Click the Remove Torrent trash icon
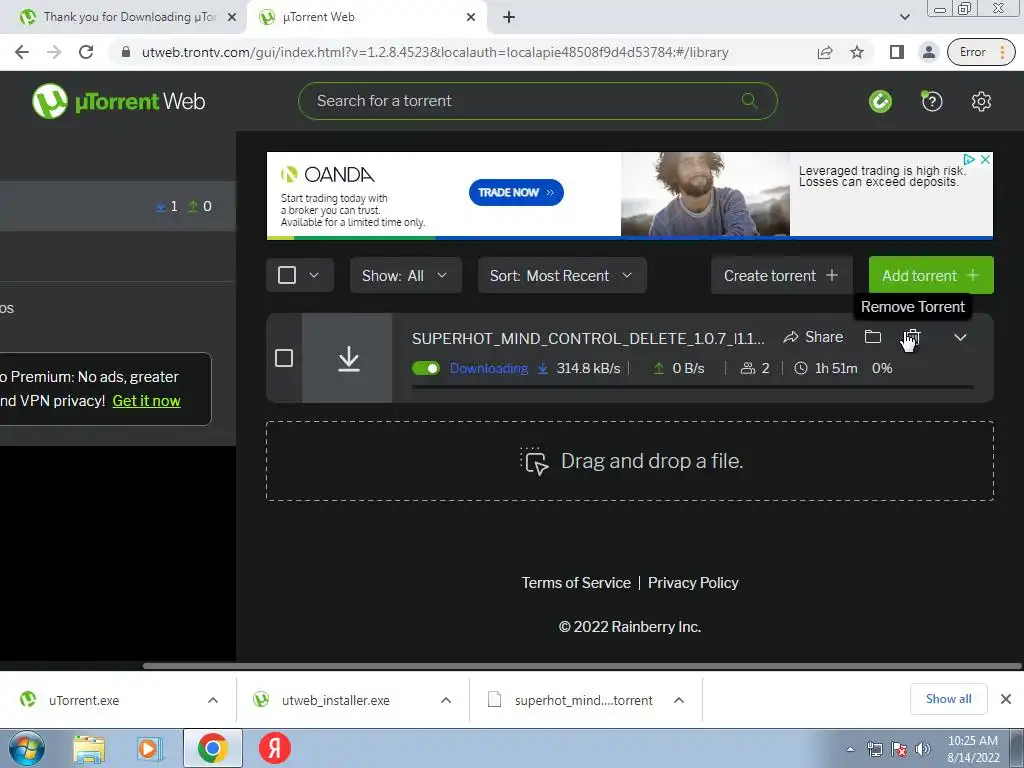Screen dimensions: 1024x768 (x=912, y=337)
